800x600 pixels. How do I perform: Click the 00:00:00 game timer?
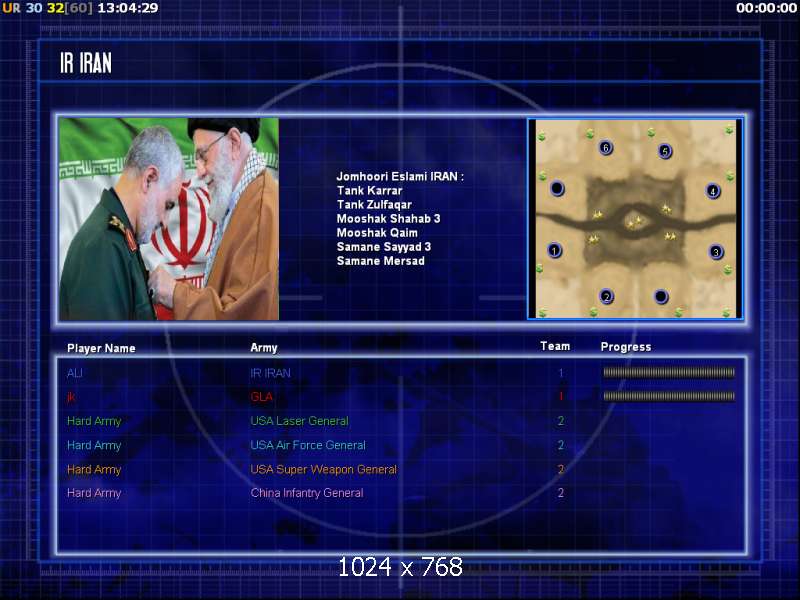pos(766,8)
